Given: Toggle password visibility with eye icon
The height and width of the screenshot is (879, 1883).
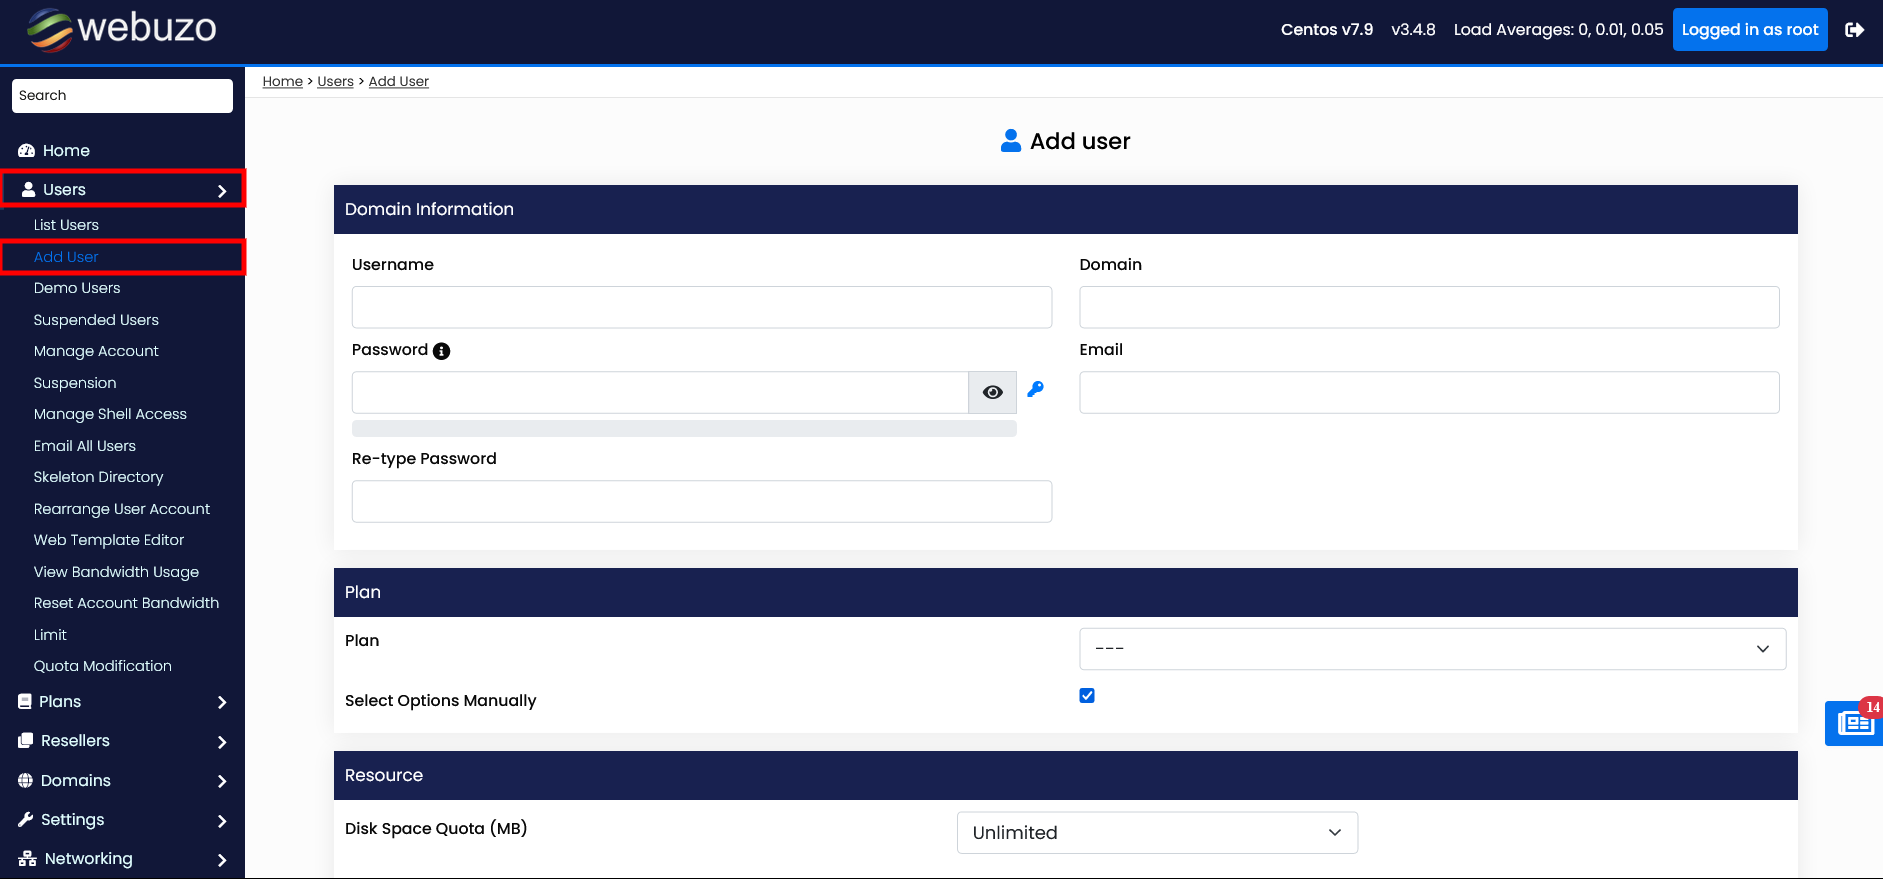Looking at the screenshot, I should pos(992,393).
